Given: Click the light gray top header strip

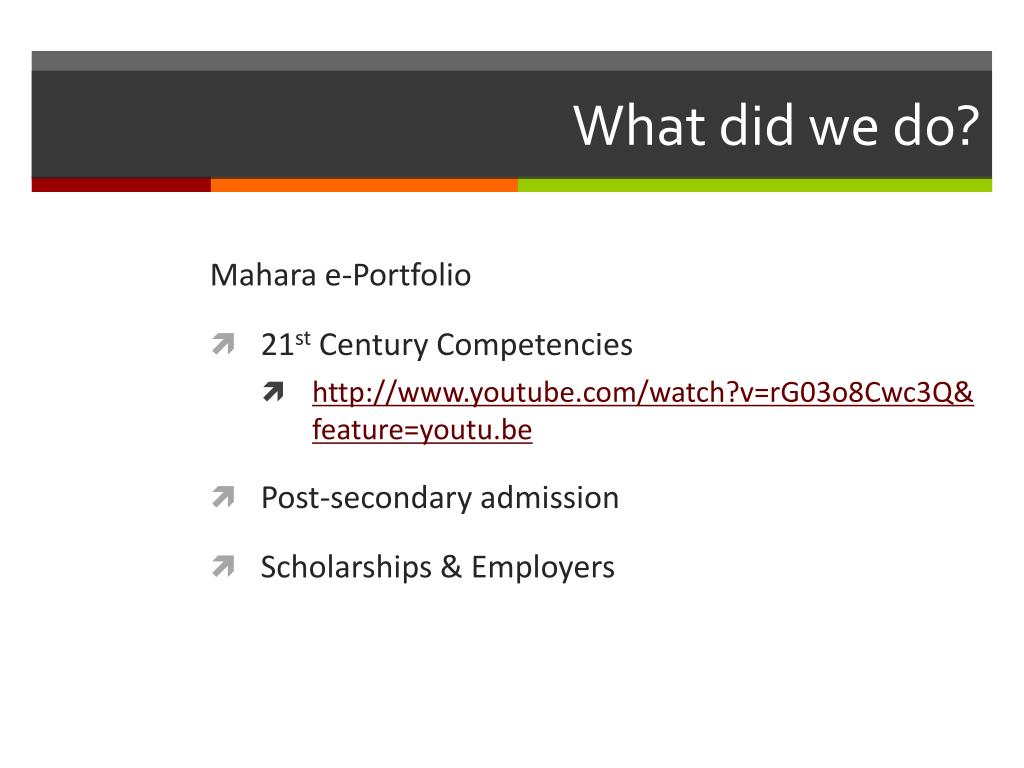Looking at the screenshot, I should [x=511, y=61].
